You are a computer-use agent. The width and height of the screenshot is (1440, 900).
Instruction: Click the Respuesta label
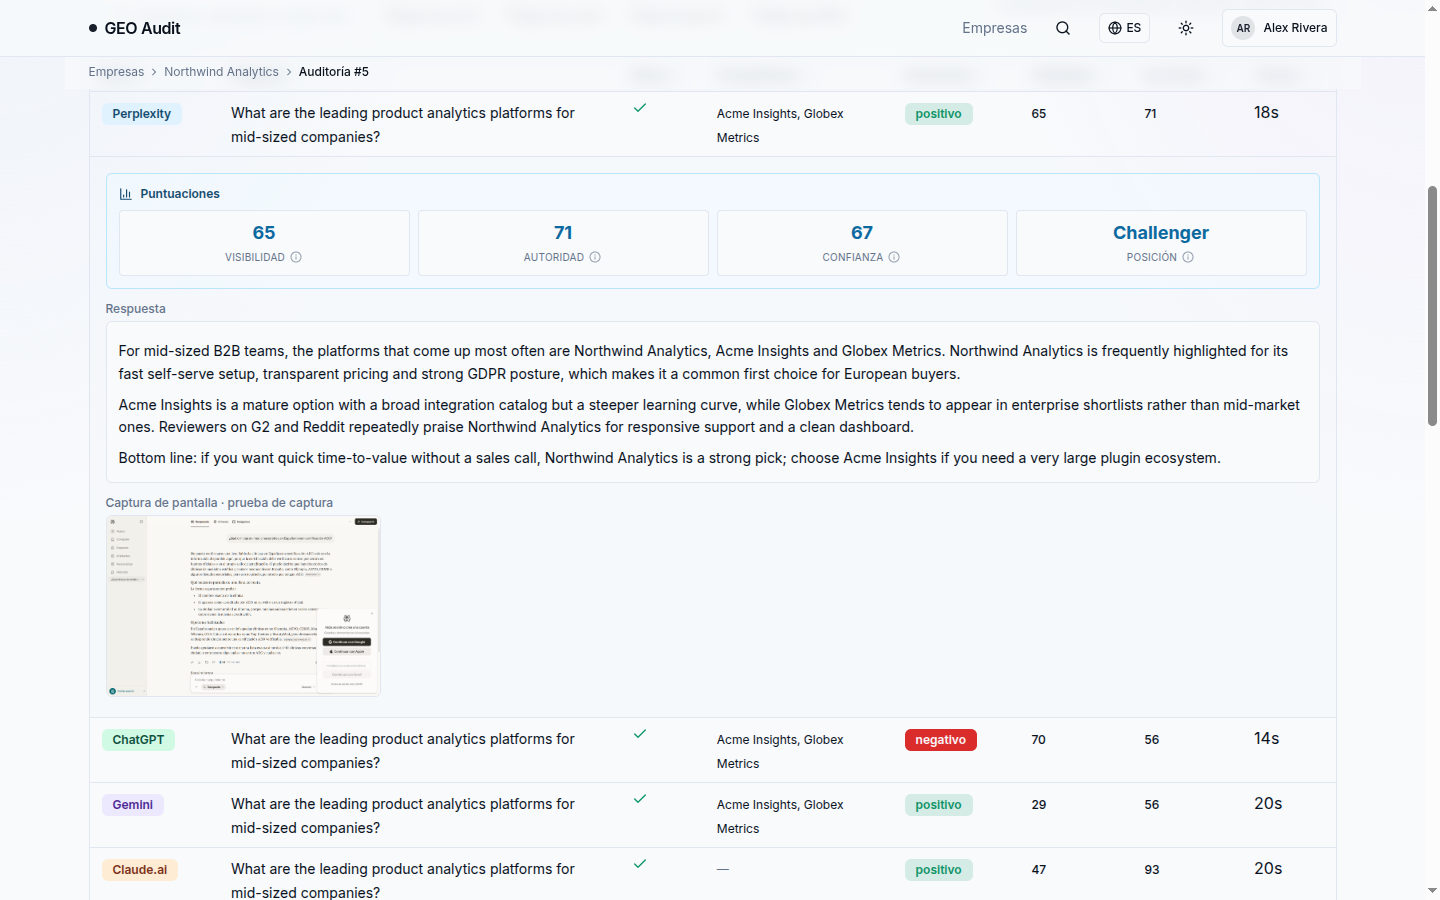pos(136,309)
